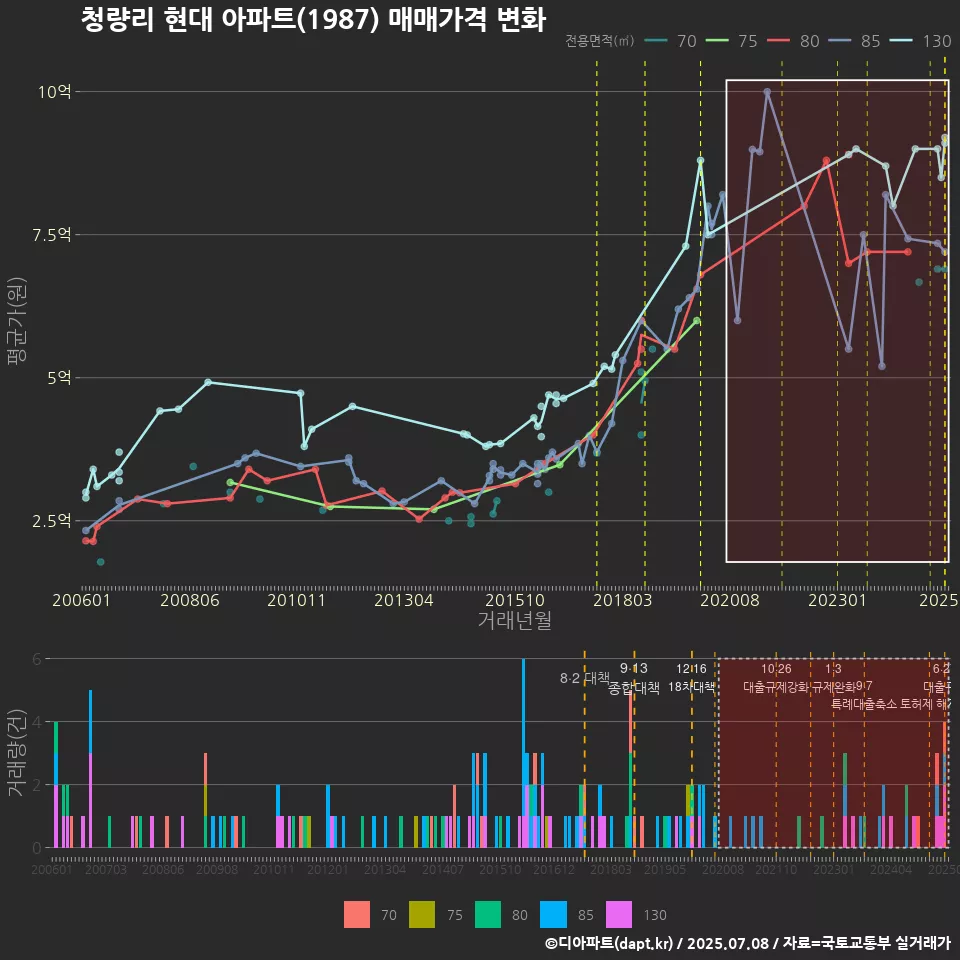Select the blue 85 swatch in bar legend

pyautogui.click(x=553, y=915)
